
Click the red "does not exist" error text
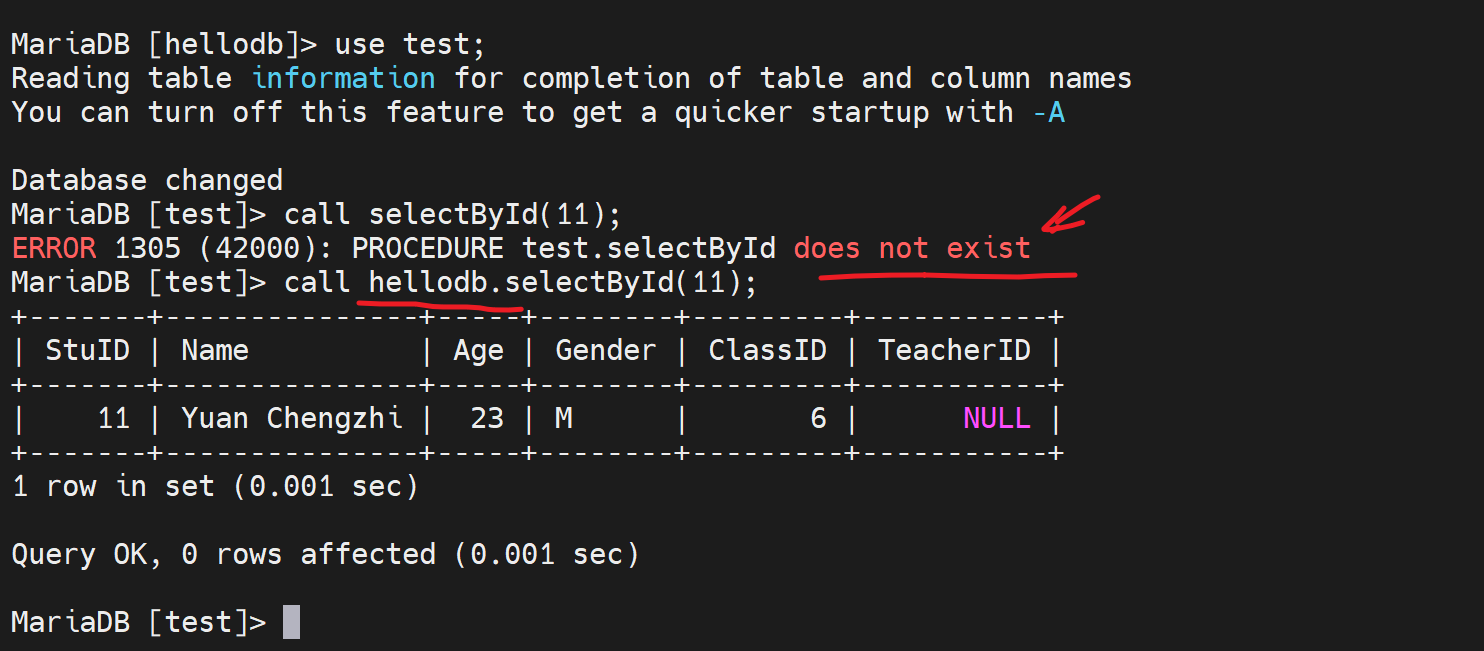pos(911,248)
